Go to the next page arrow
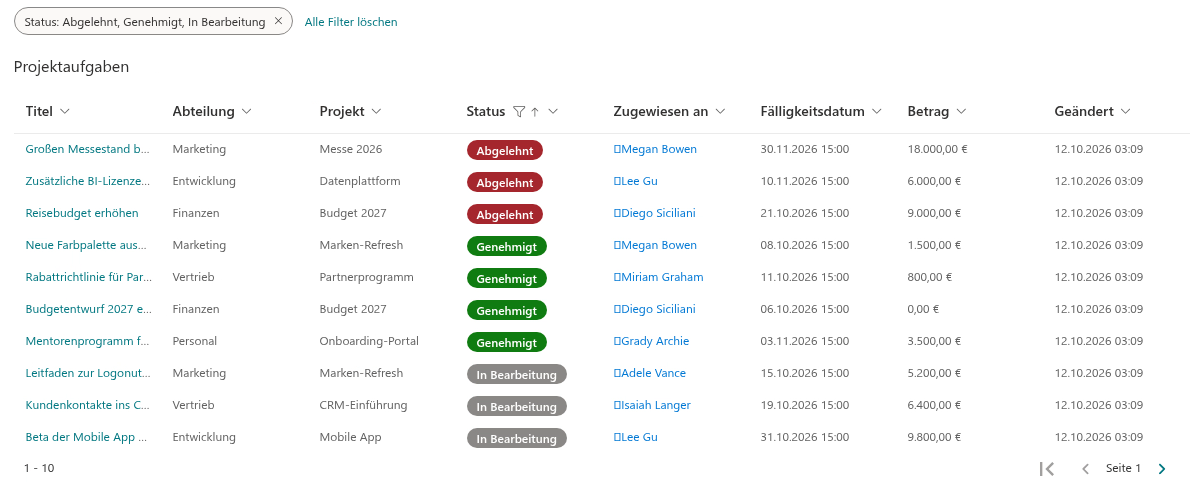Viewport: 1200px width, 482px height. [x=1162, y=468]
